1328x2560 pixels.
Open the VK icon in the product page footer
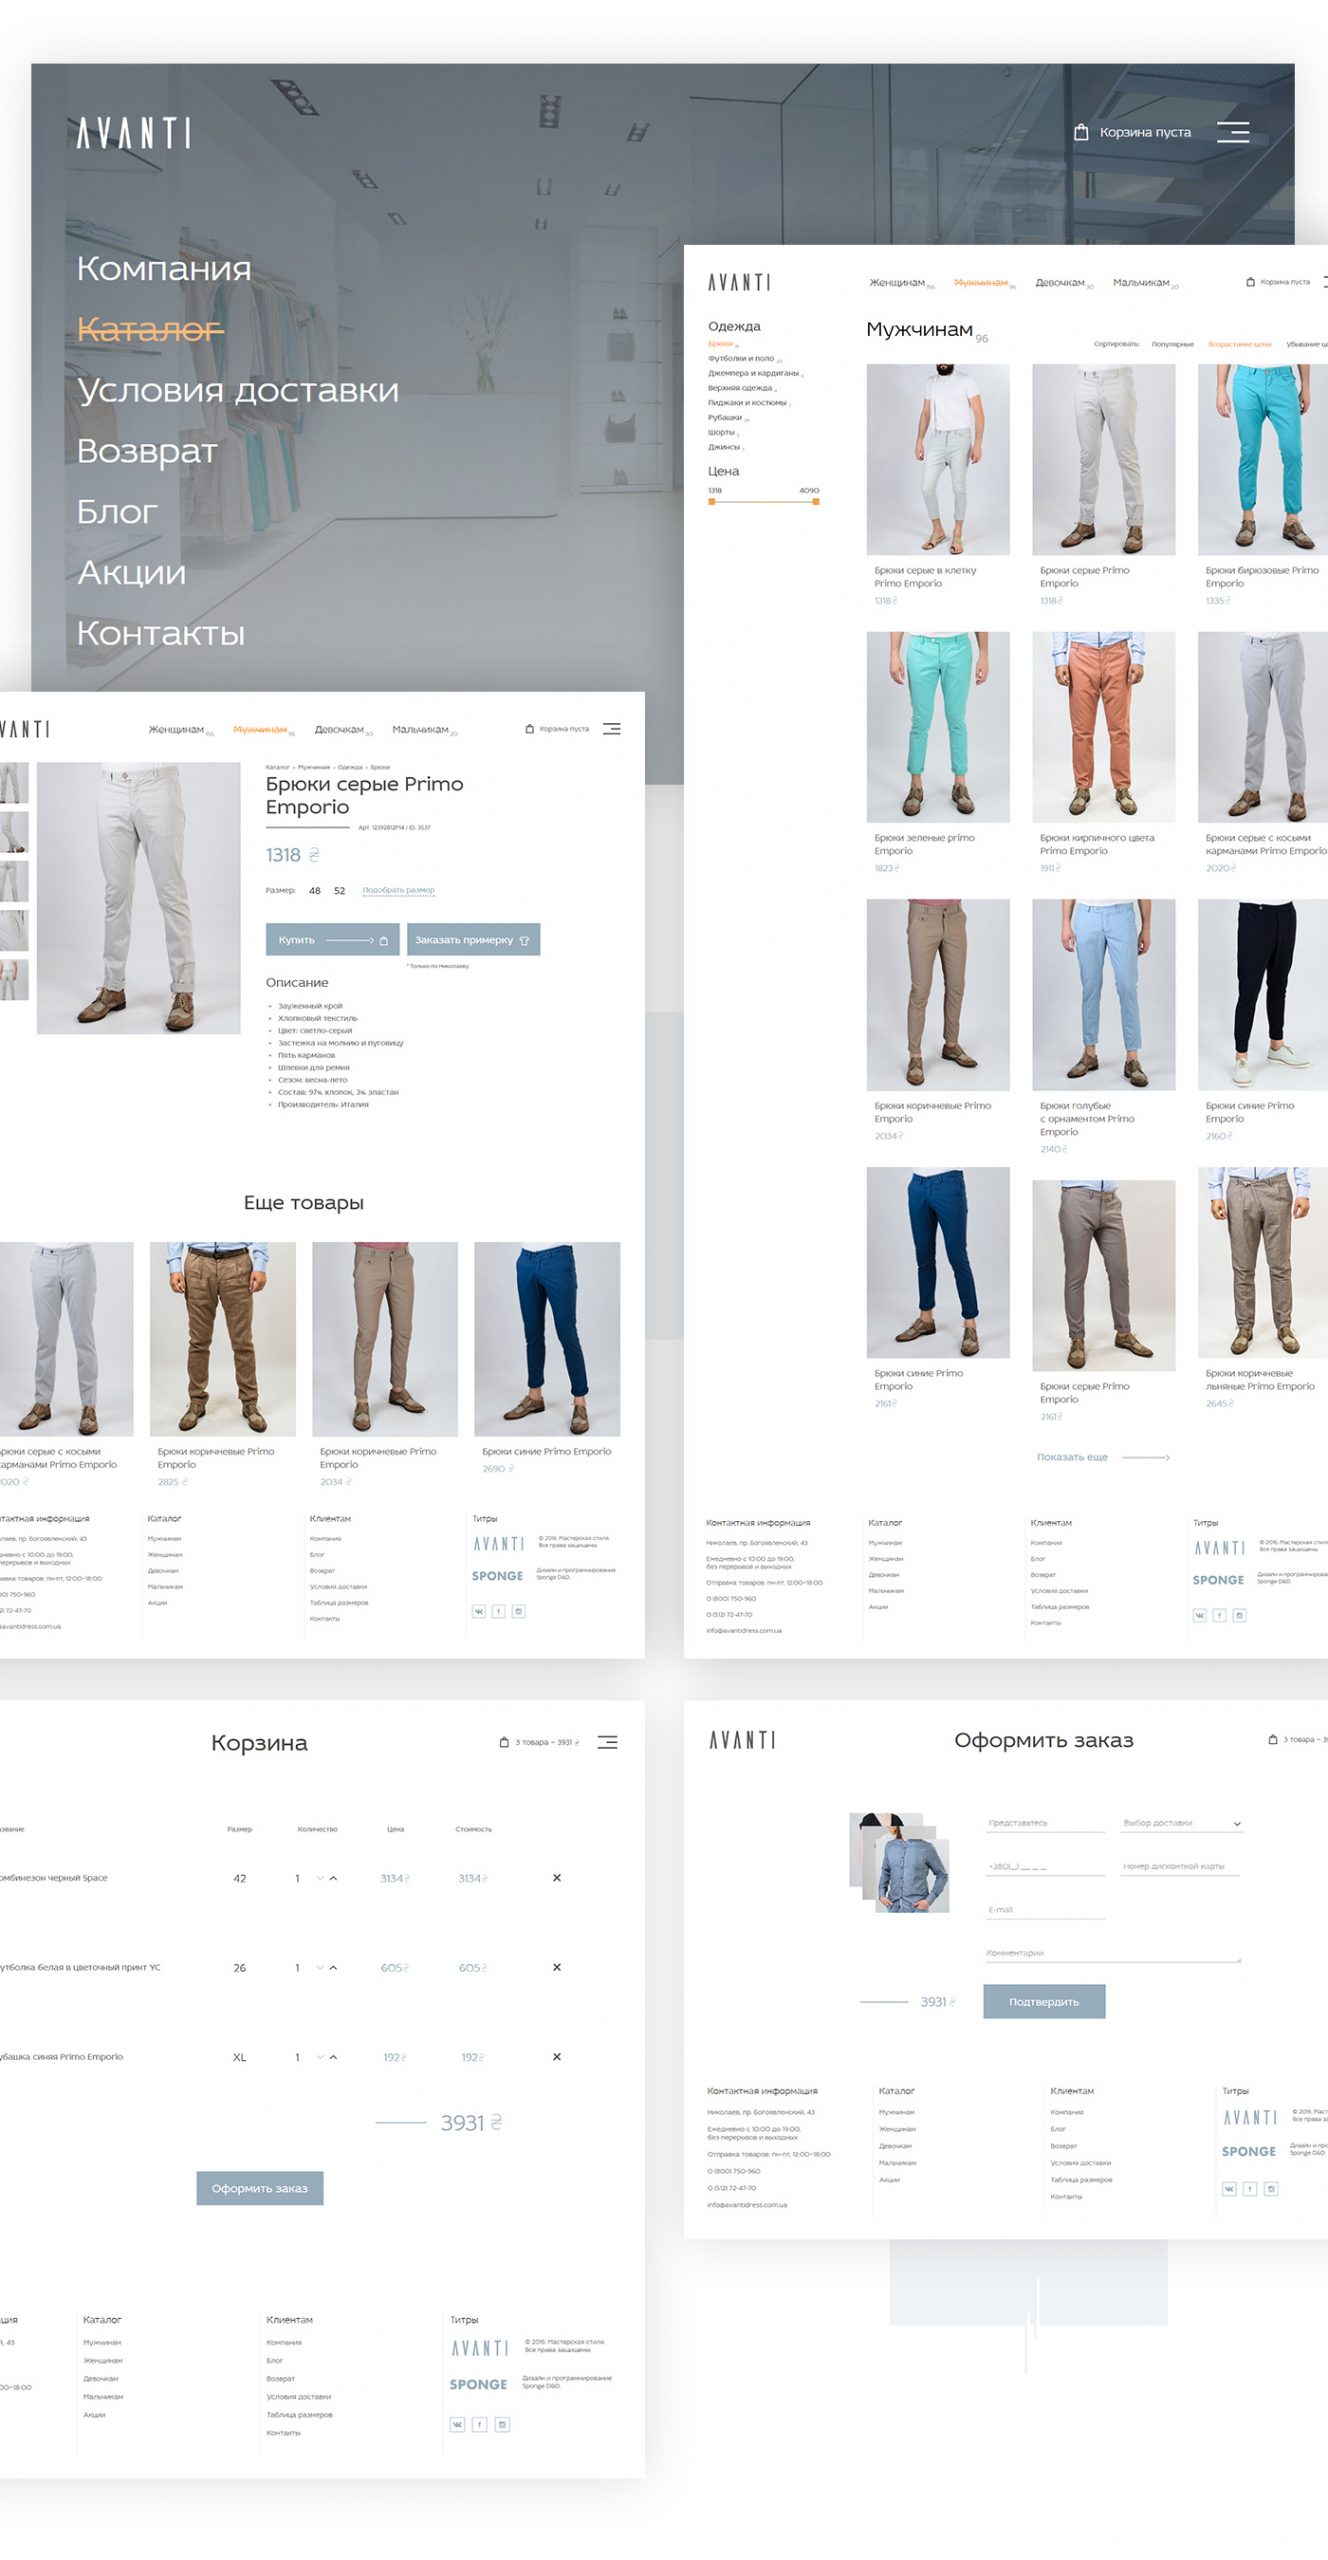(x=479, y=1611)
